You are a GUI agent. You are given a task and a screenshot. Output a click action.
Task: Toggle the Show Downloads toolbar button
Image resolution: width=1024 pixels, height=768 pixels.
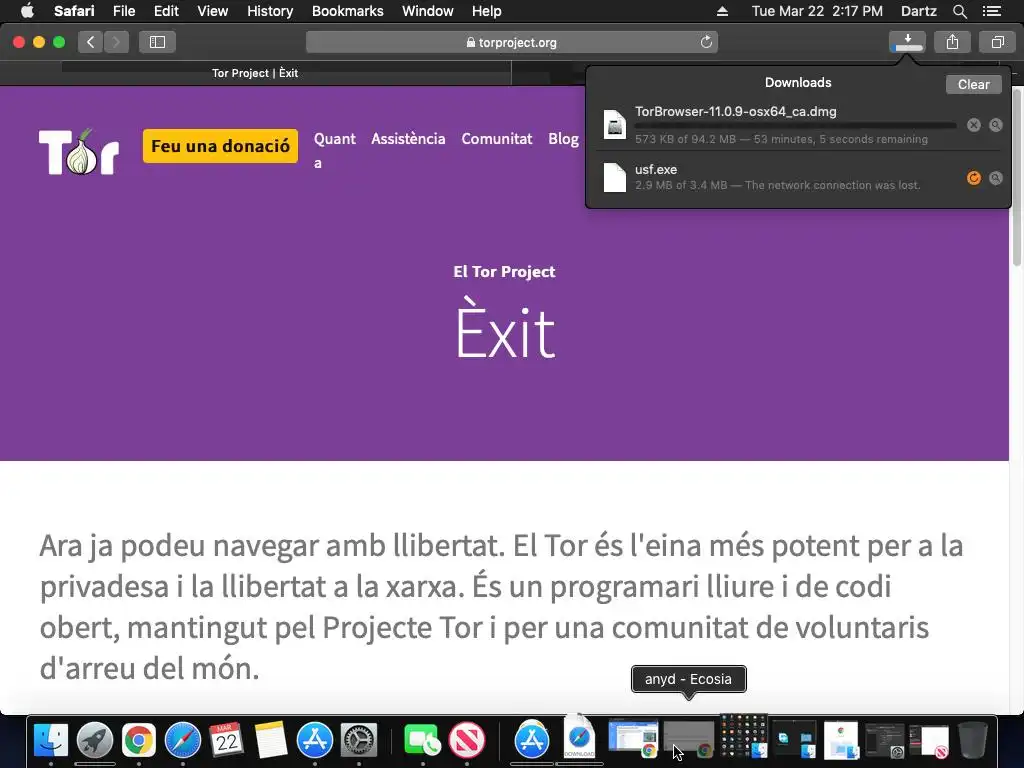click(x=907, y=42)
